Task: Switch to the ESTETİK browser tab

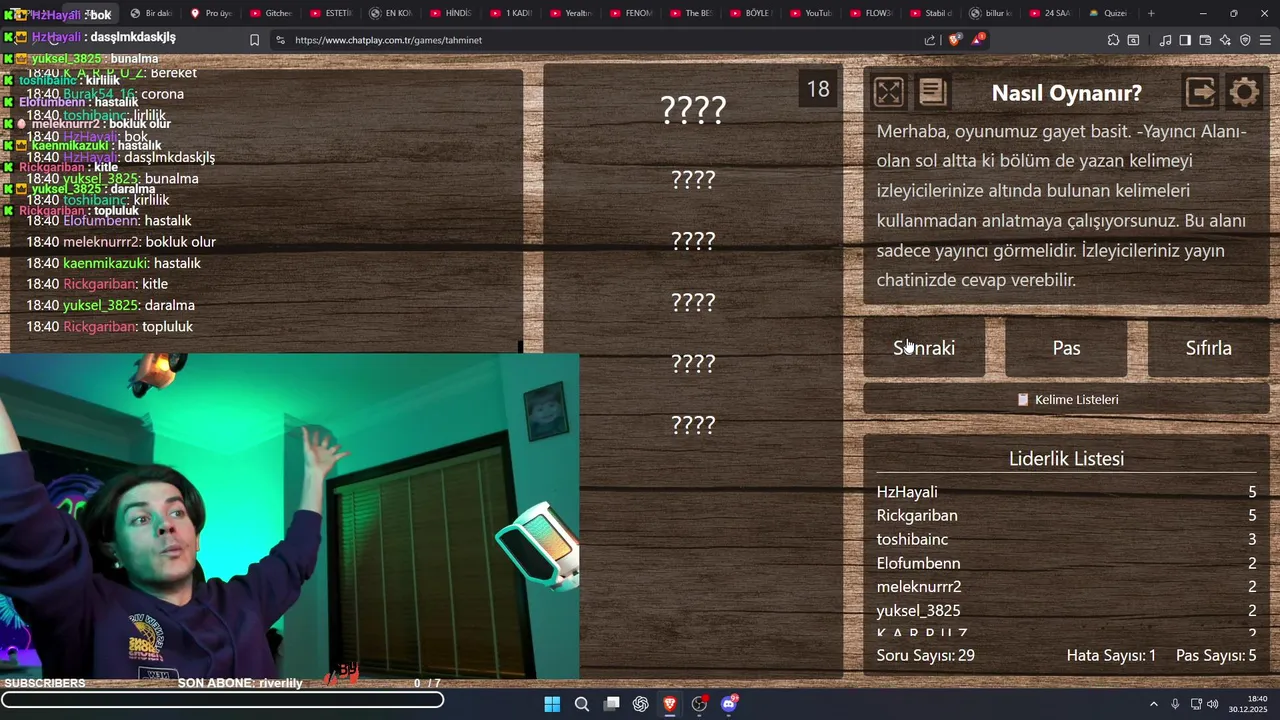Action: click(331, 13)
